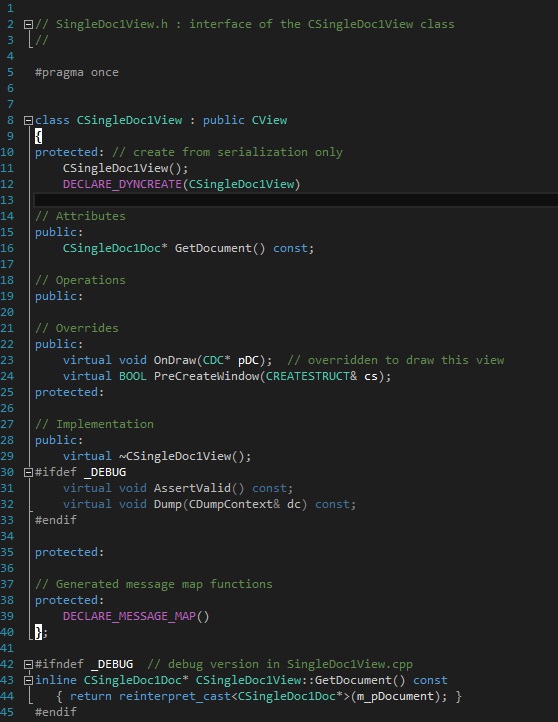Click the 'inline' keyword on line 43
558x722 pixels.
56,680
